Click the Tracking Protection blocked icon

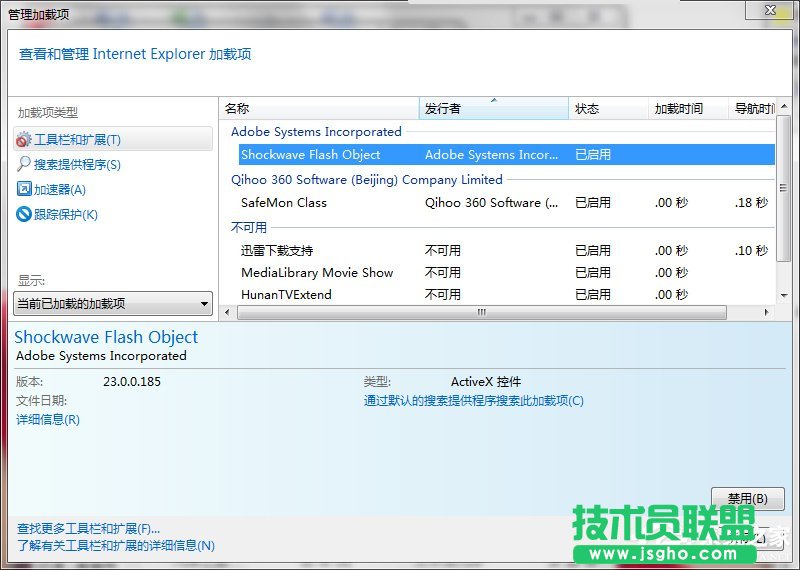[x=23, y=214]
